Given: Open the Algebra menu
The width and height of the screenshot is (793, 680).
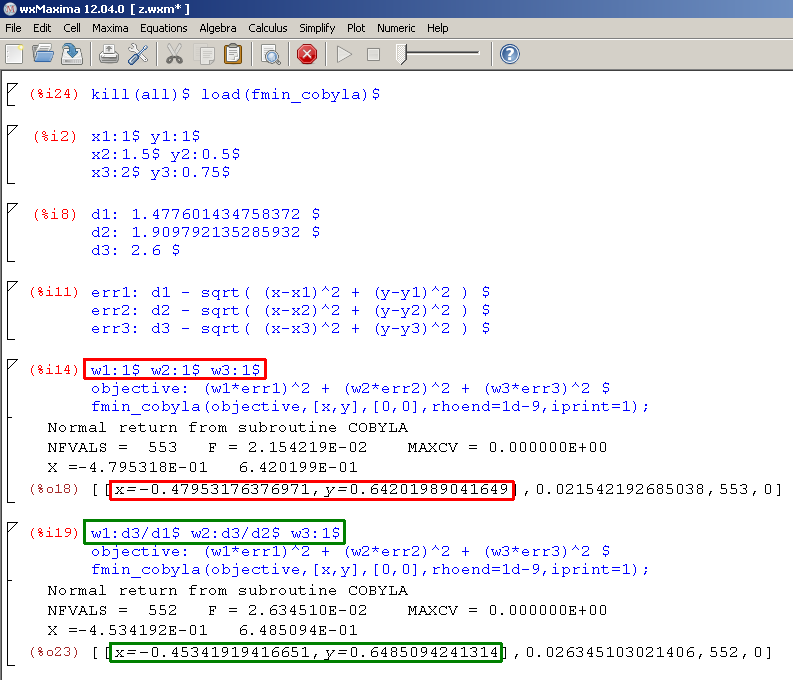Looking at the screenshot, I should (217, 28).
